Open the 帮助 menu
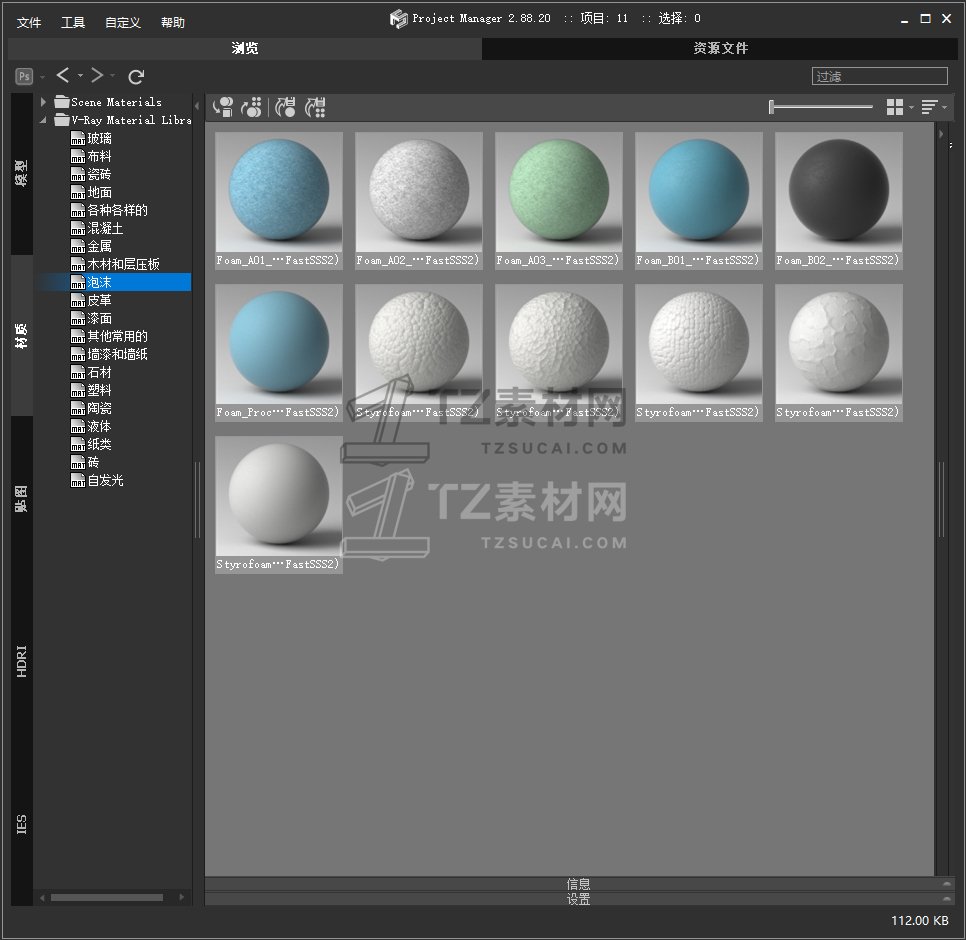 click(172, 23)
